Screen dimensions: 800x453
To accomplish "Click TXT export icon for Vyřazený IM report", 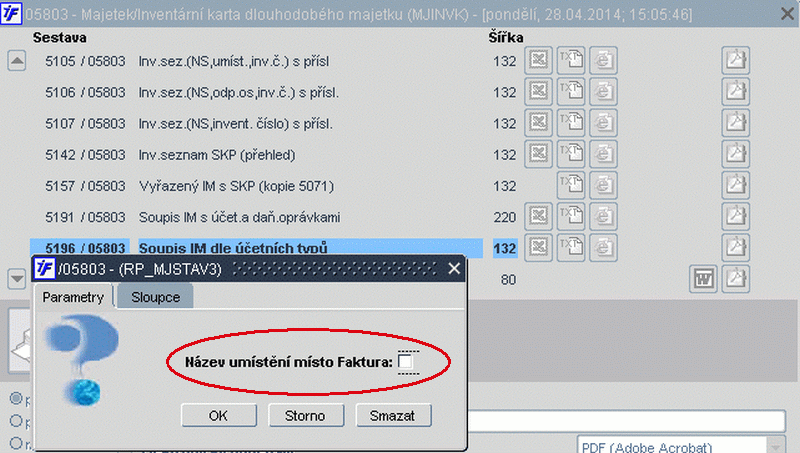I will point(570,185).
